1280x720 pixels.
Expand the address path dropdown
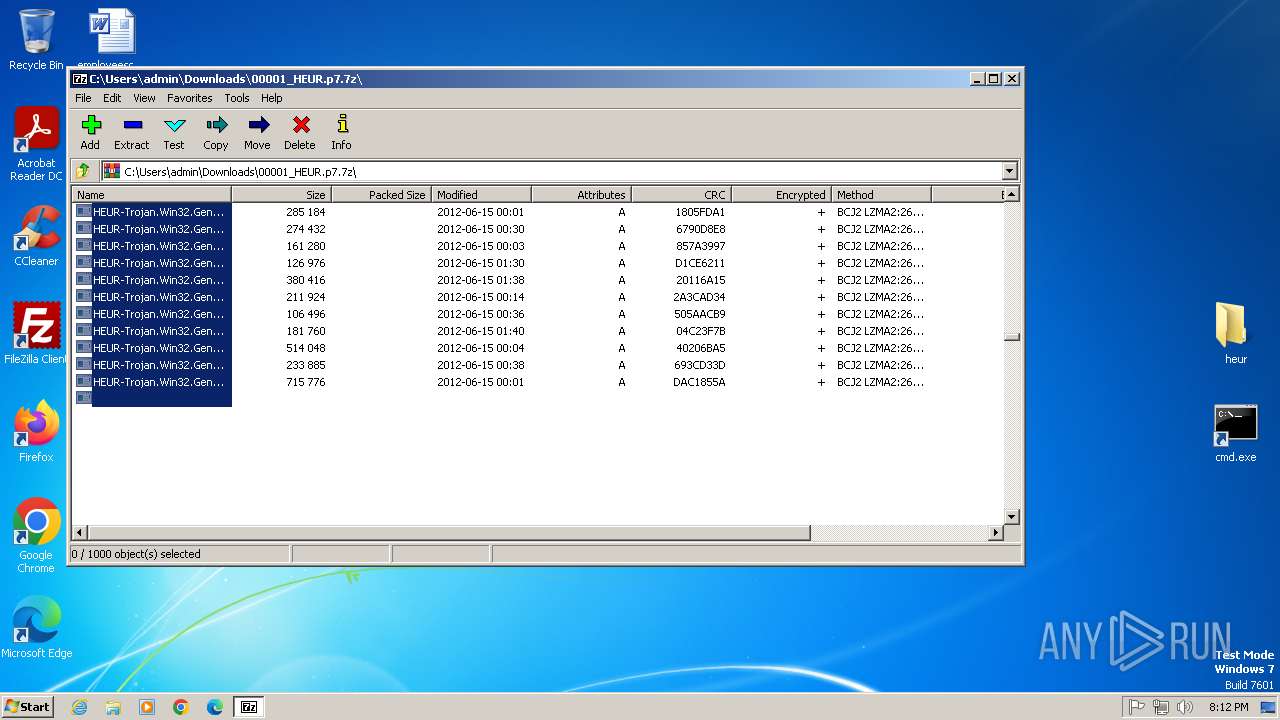pos(1009,171)
